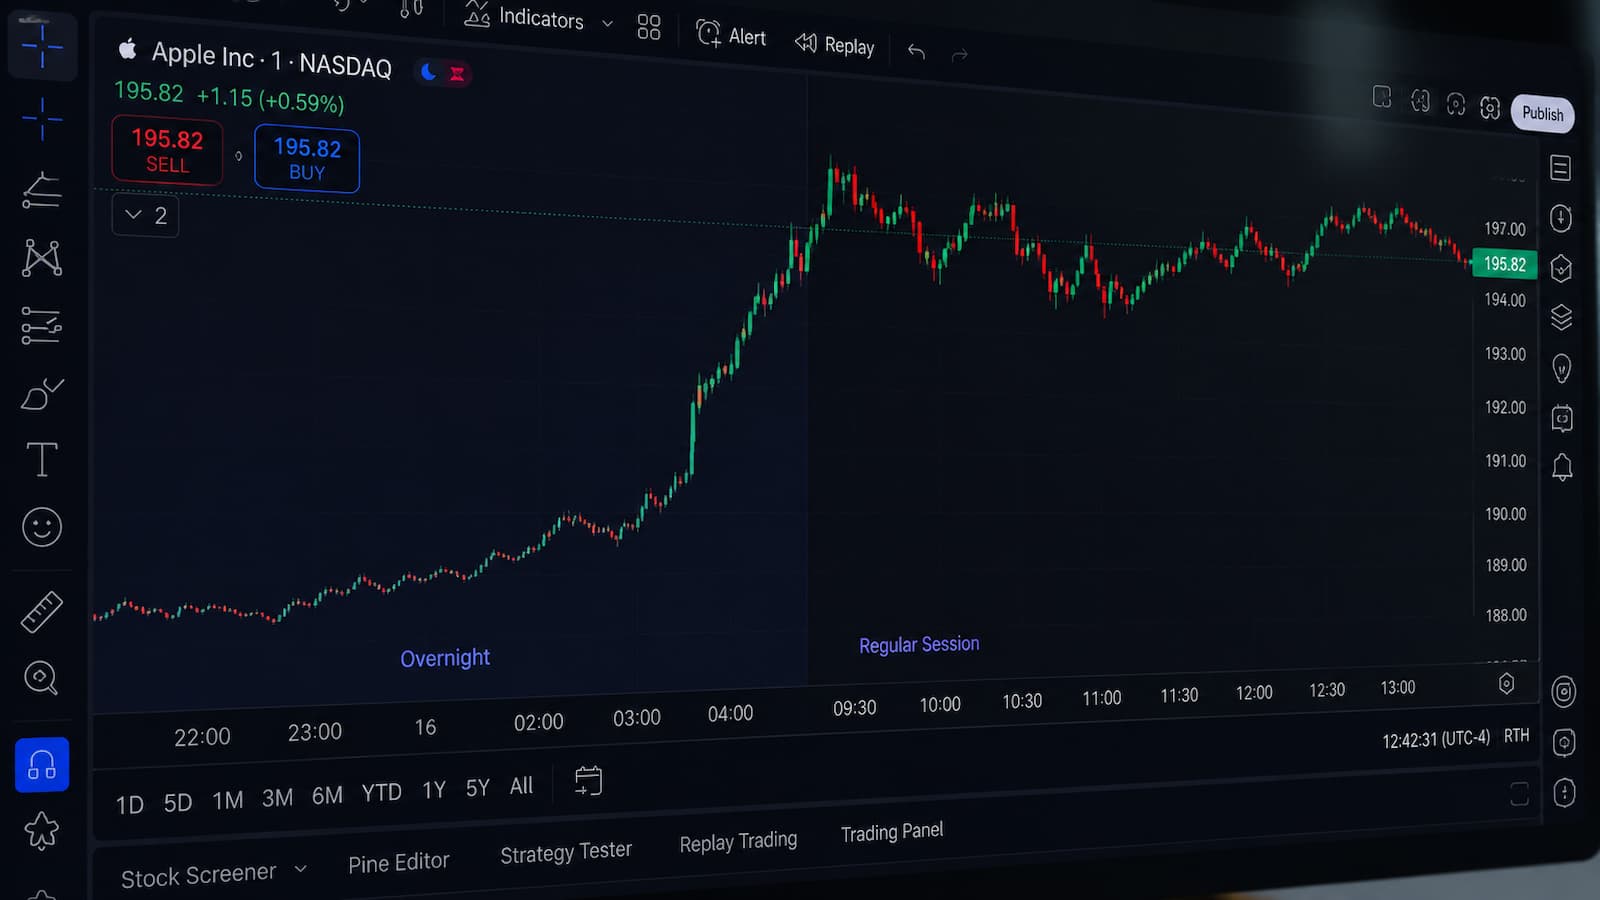The height and width of the screenshot is (900, 1600).
Task: Open the Trading Panel tab
Action: 892,832
